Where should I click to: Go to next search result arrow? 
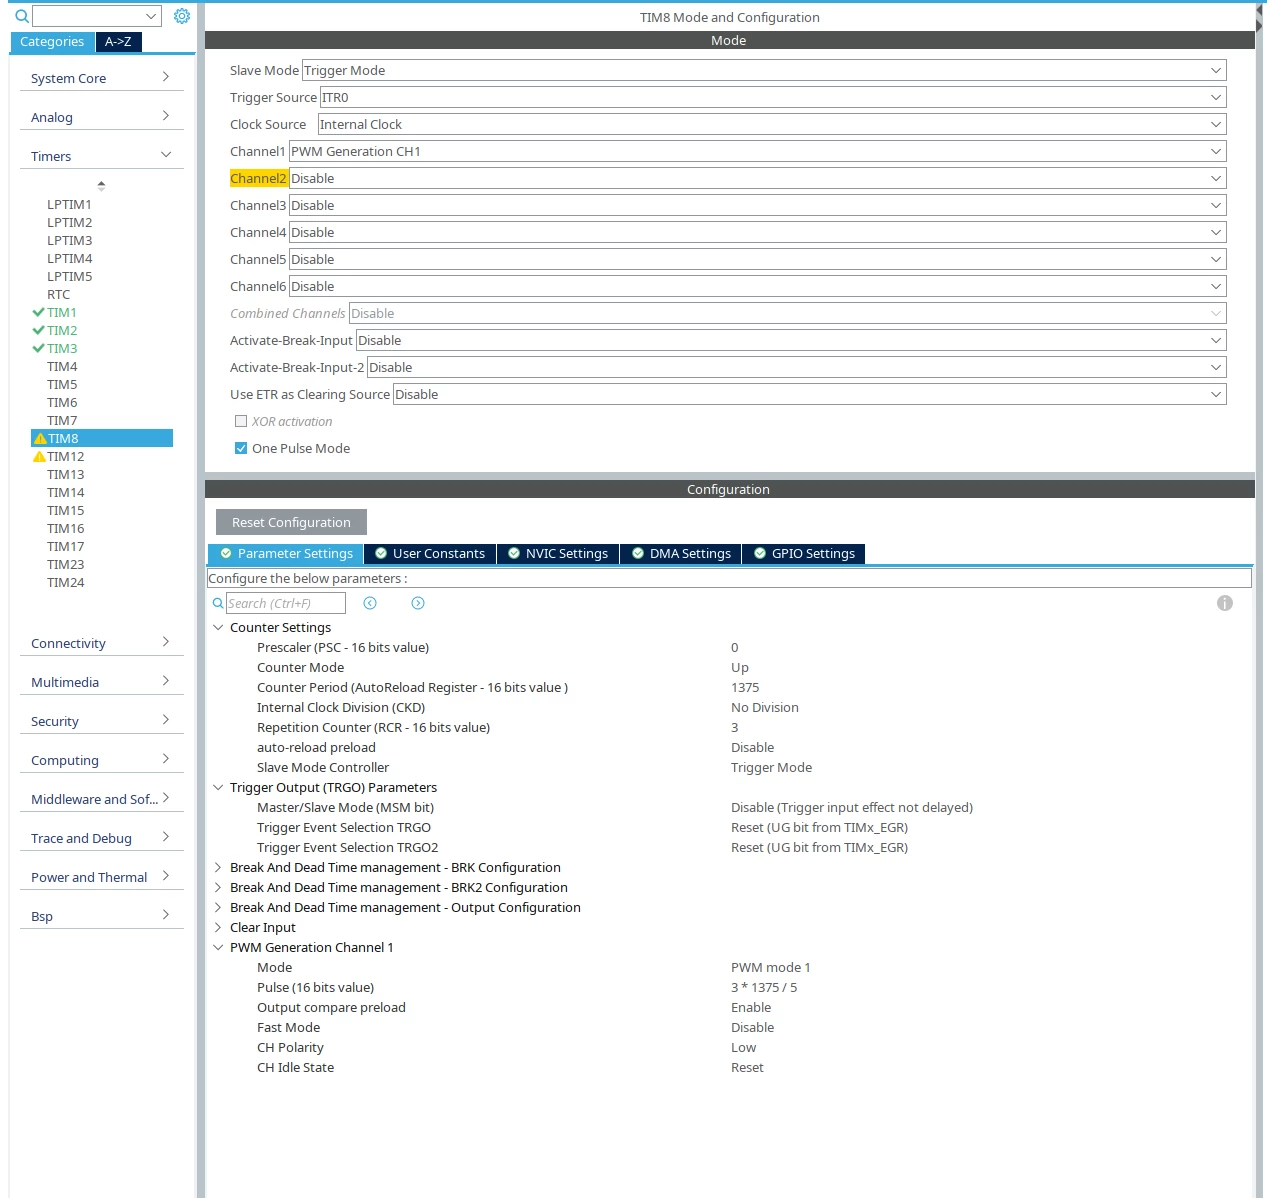pos(418,603)
